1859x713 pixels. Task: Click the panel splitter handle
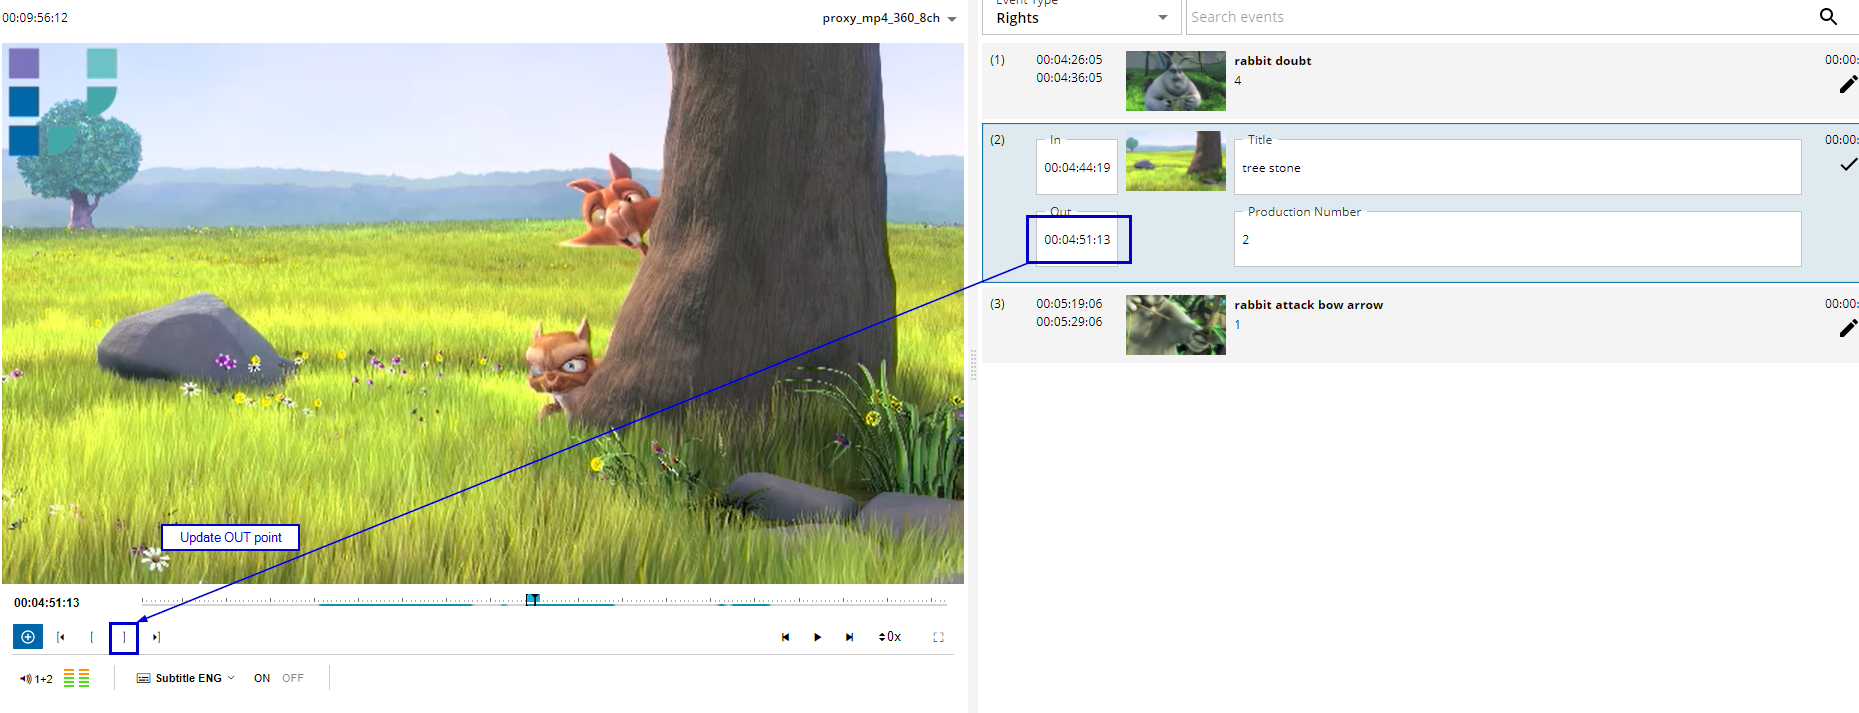tap(973, 365)
